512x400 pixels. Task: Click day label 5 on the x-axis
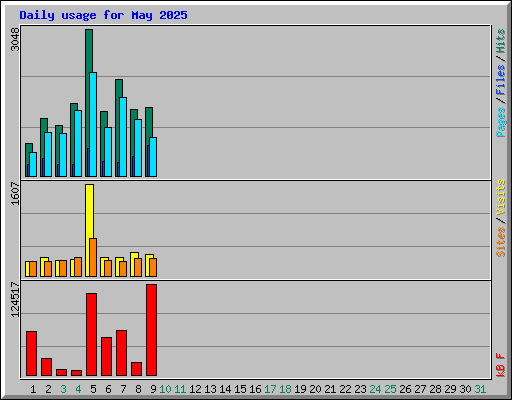(x=93, y=389)
